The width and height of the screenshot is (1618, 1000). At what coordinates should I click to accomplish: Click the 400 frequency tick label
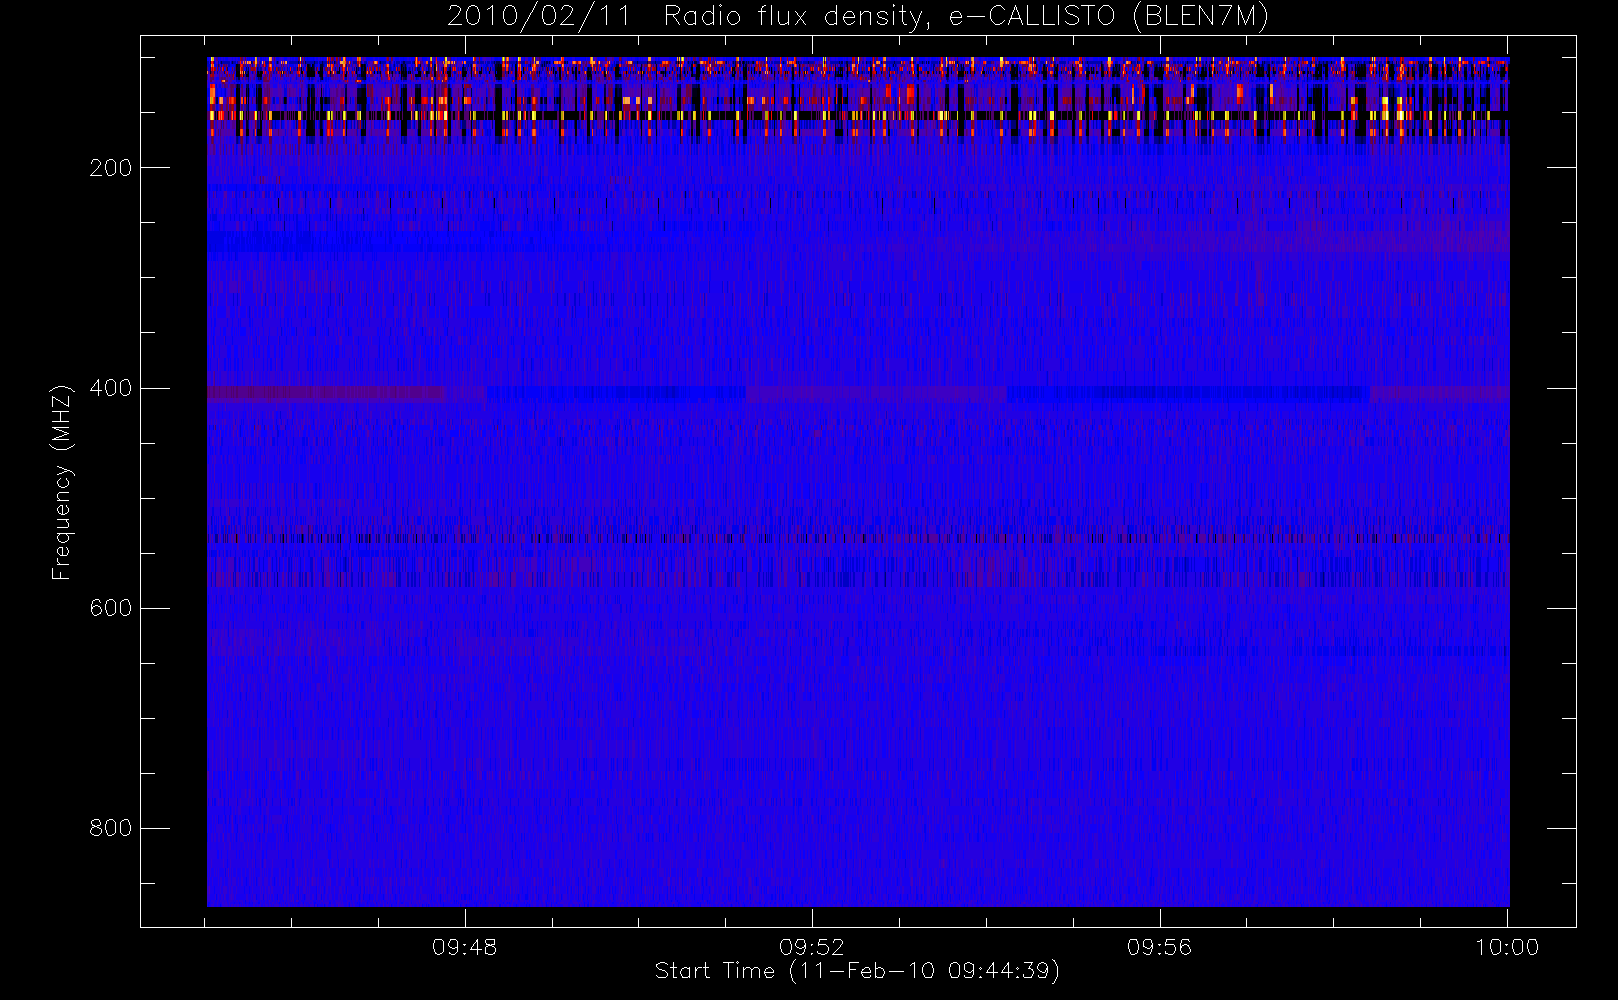coord(111,388)
